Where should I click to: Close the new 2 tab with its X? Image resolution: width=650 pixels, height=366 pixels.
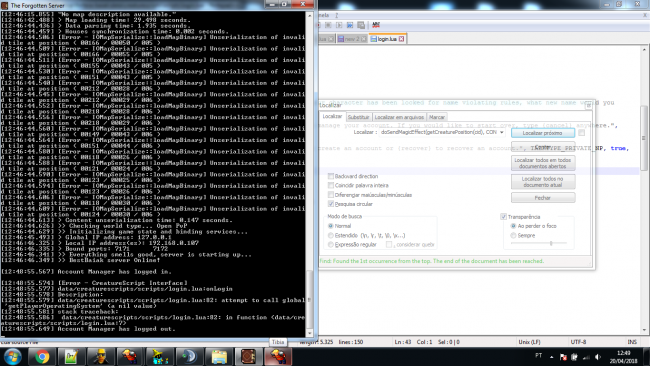tap(364, 39)
